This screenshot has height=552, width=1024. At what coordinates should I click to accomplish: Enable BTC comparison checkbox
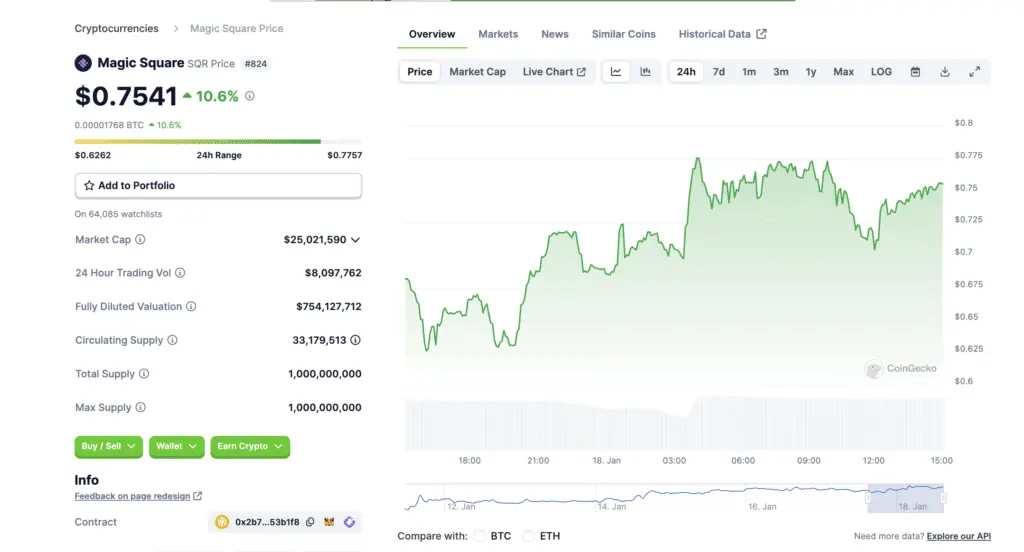[x=479, y=536]
